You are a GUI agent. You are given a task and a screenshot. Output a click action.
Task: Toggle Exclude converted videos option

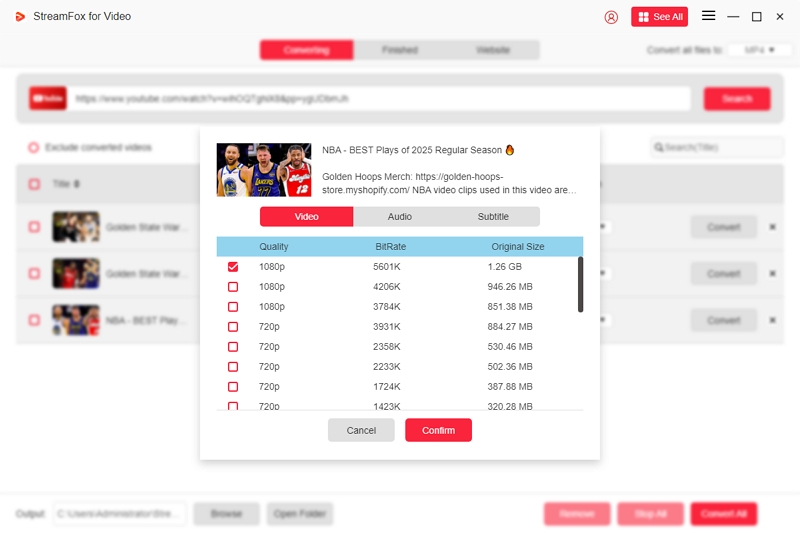(34, 147)
